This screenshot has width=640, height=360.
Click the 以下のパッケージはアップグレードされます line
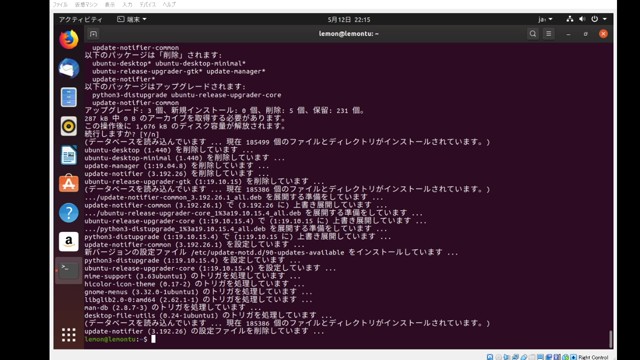165,87
